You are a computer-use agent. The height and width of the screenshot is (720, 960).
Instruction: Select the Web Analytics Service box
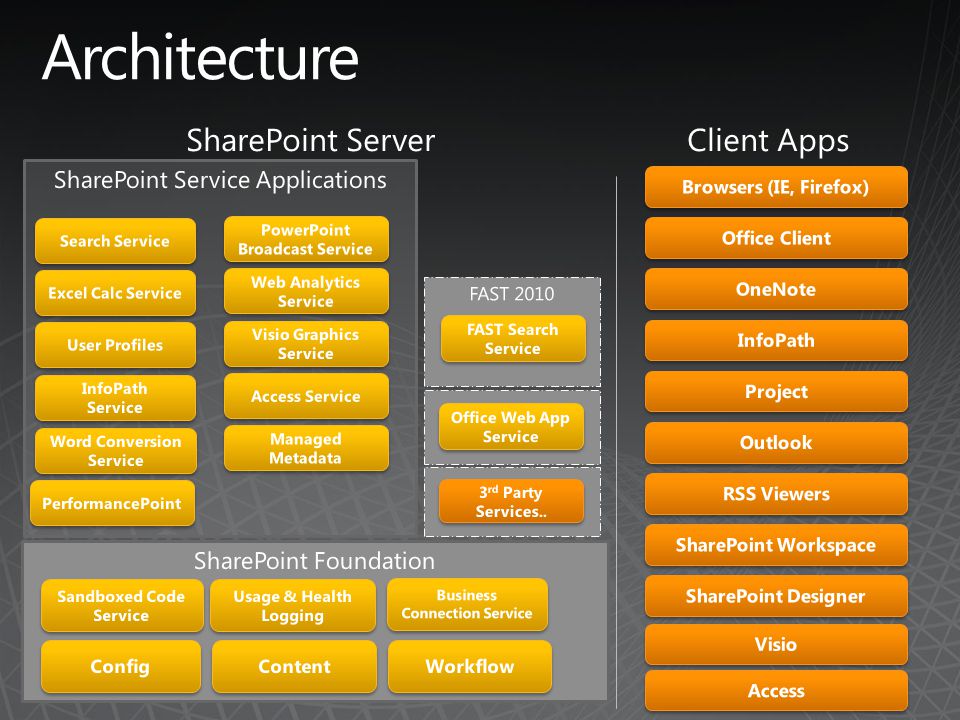(x=306, y=291)
